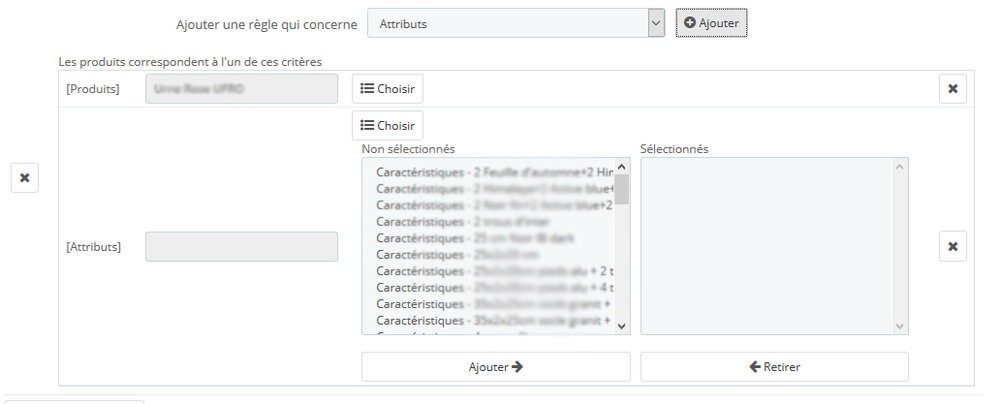1000x404 pixels.
Task: Remove the Attributs criterion row
Action: (952, 246)
